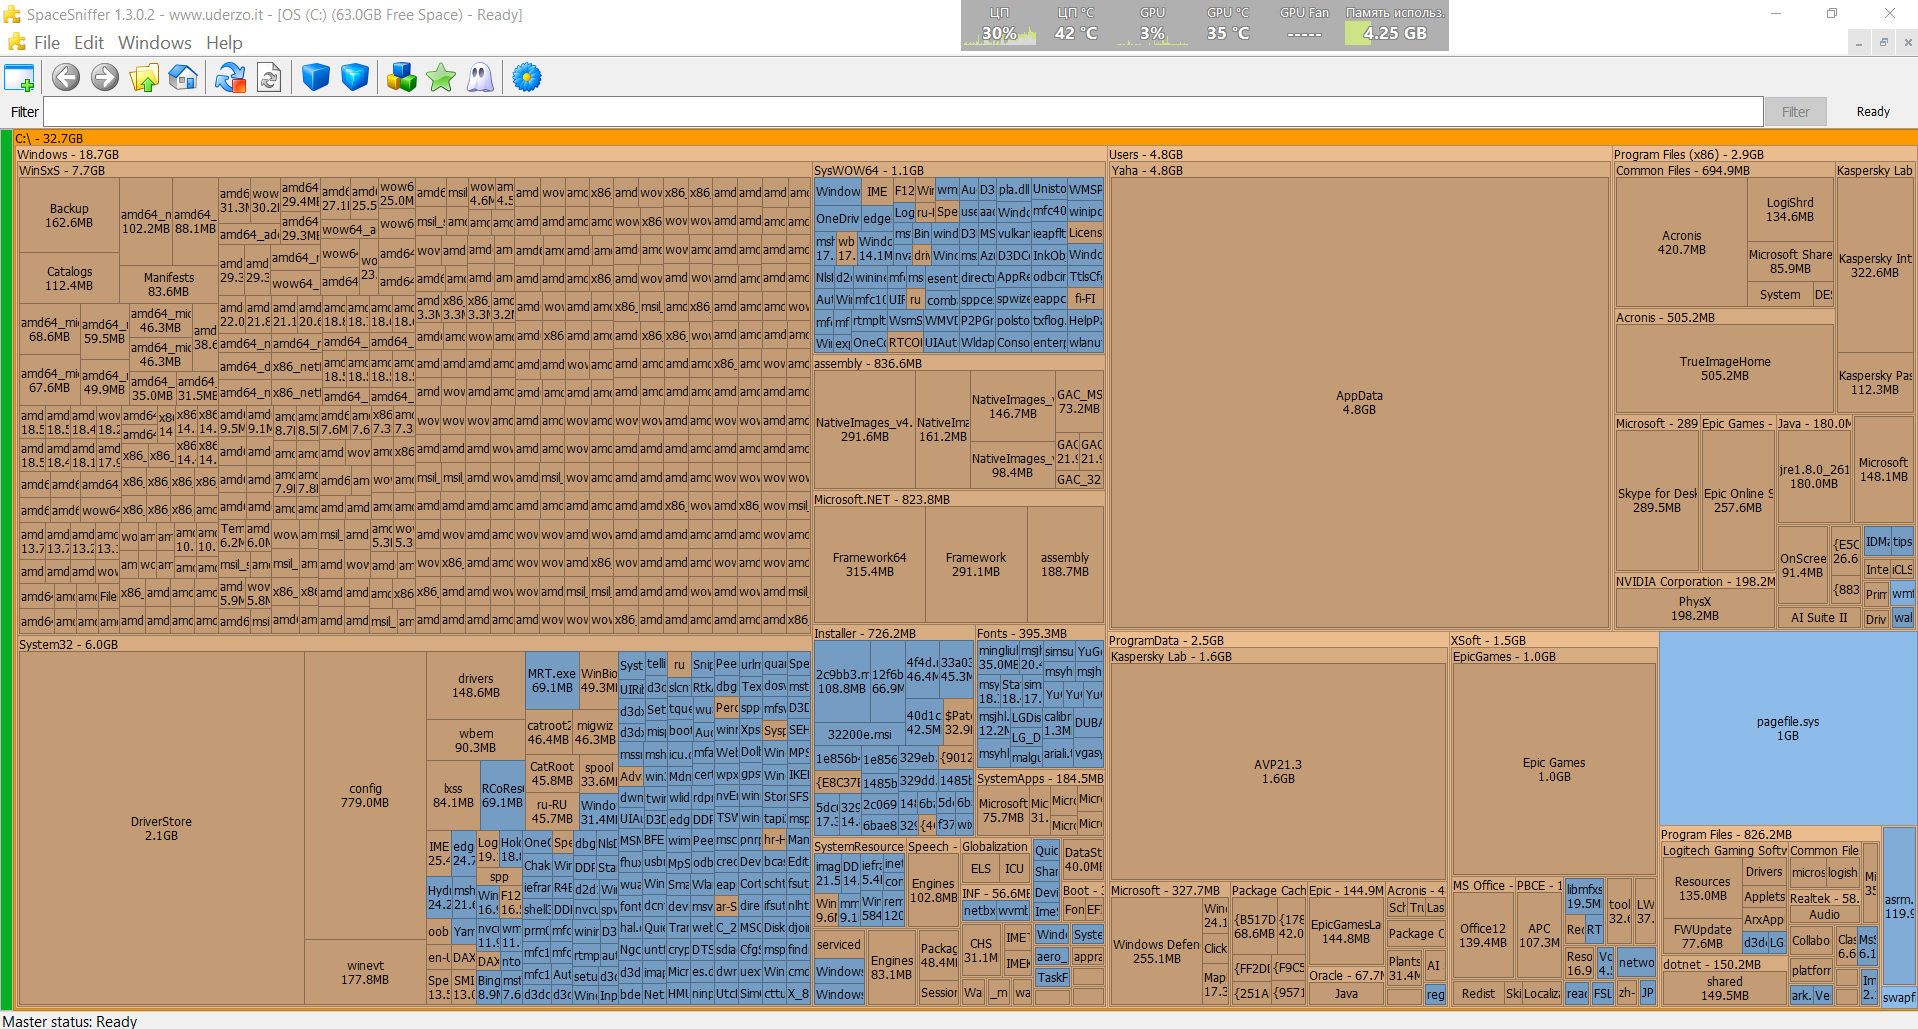Go up one folder level

[144, 77]
